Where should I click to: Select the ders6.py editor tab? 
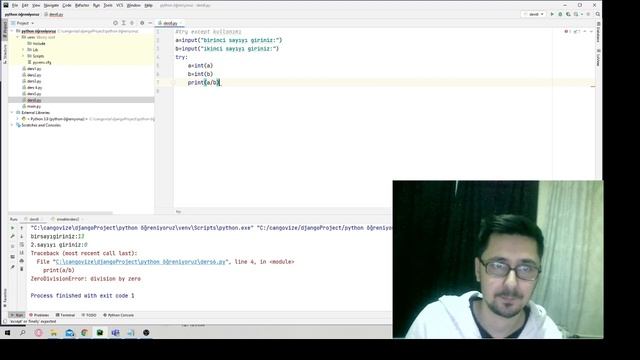(x=170, y=23)
